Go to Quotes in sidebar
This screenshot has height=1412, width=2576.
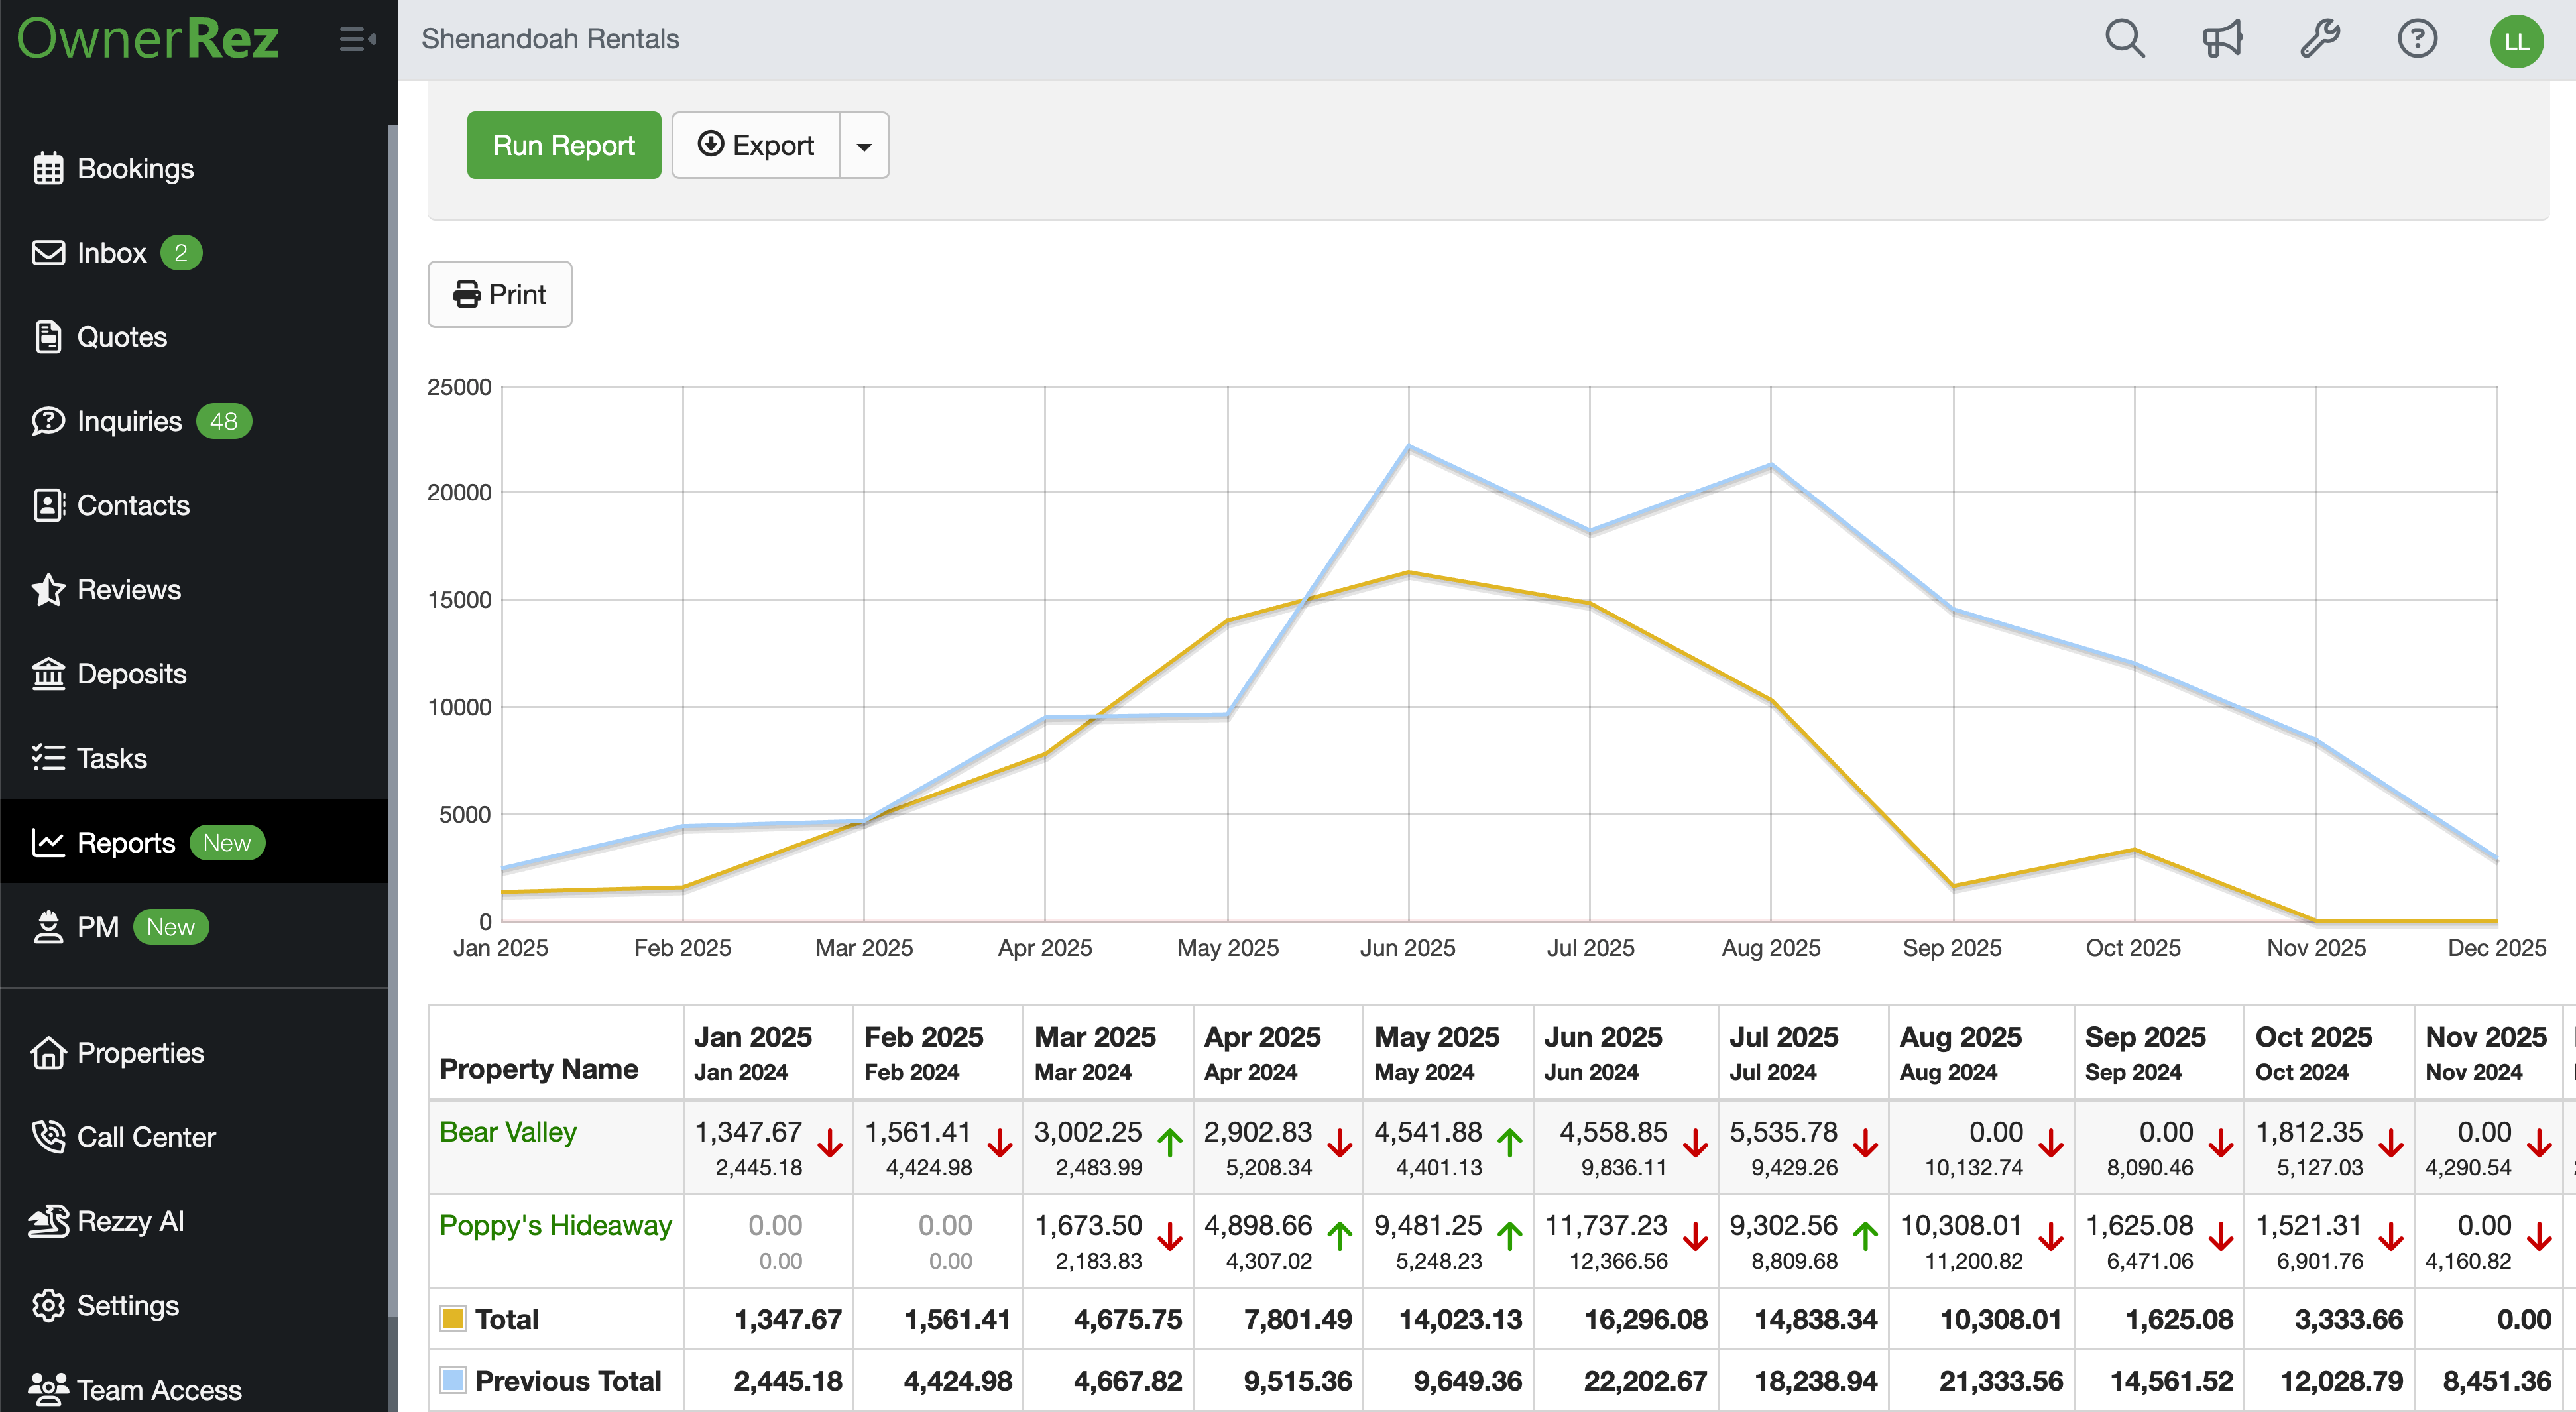click(x=194, y=337)
